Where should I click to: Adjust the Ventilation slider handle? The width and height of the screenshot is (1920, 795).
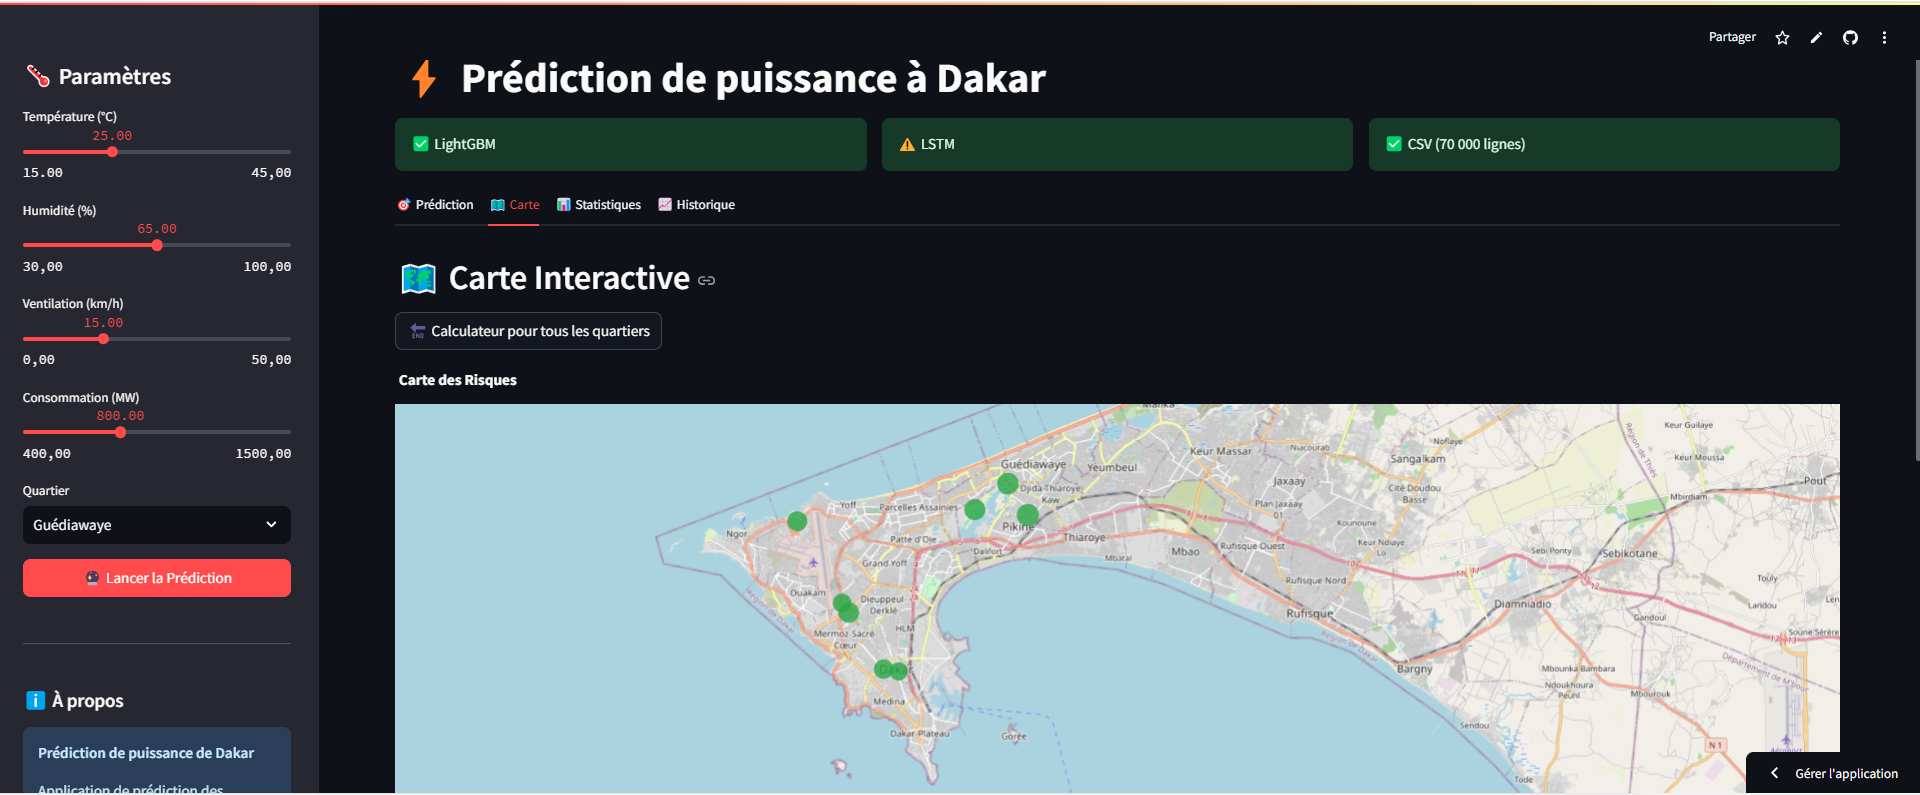tap(103, 339)
